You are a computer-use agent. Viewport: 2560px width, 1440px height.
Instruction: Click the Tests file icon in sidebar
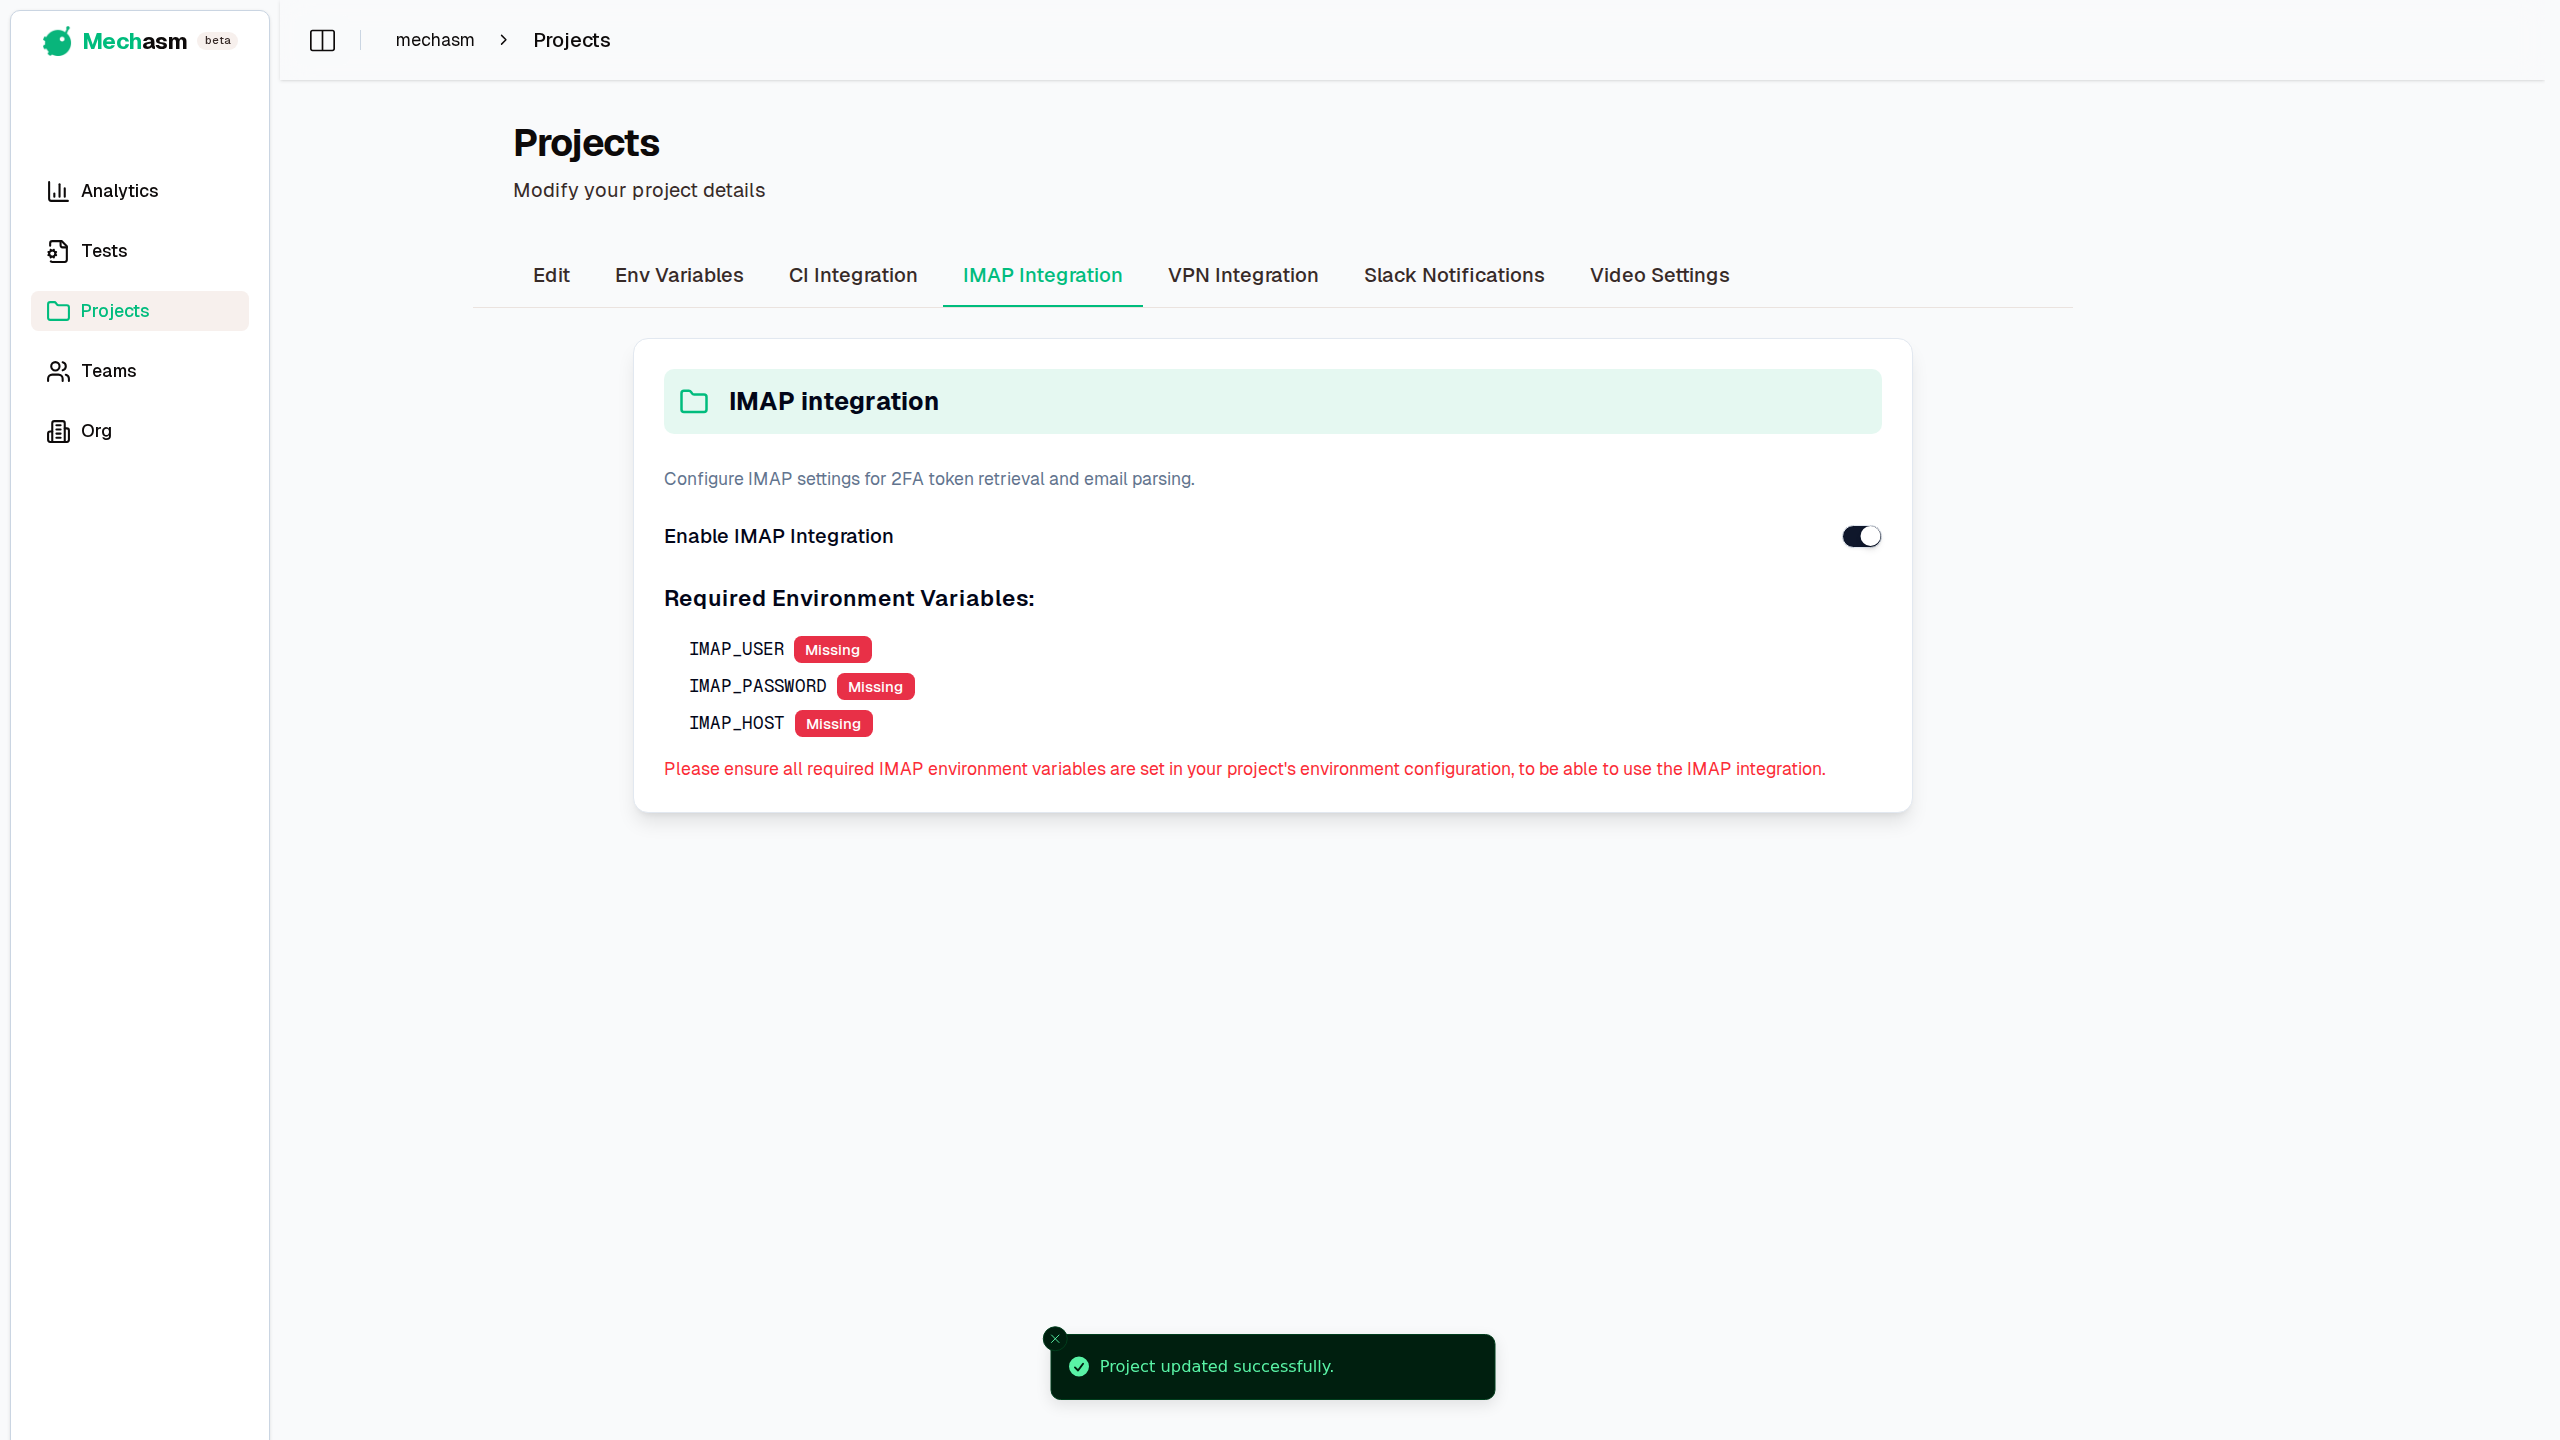[x=58, y=251]
